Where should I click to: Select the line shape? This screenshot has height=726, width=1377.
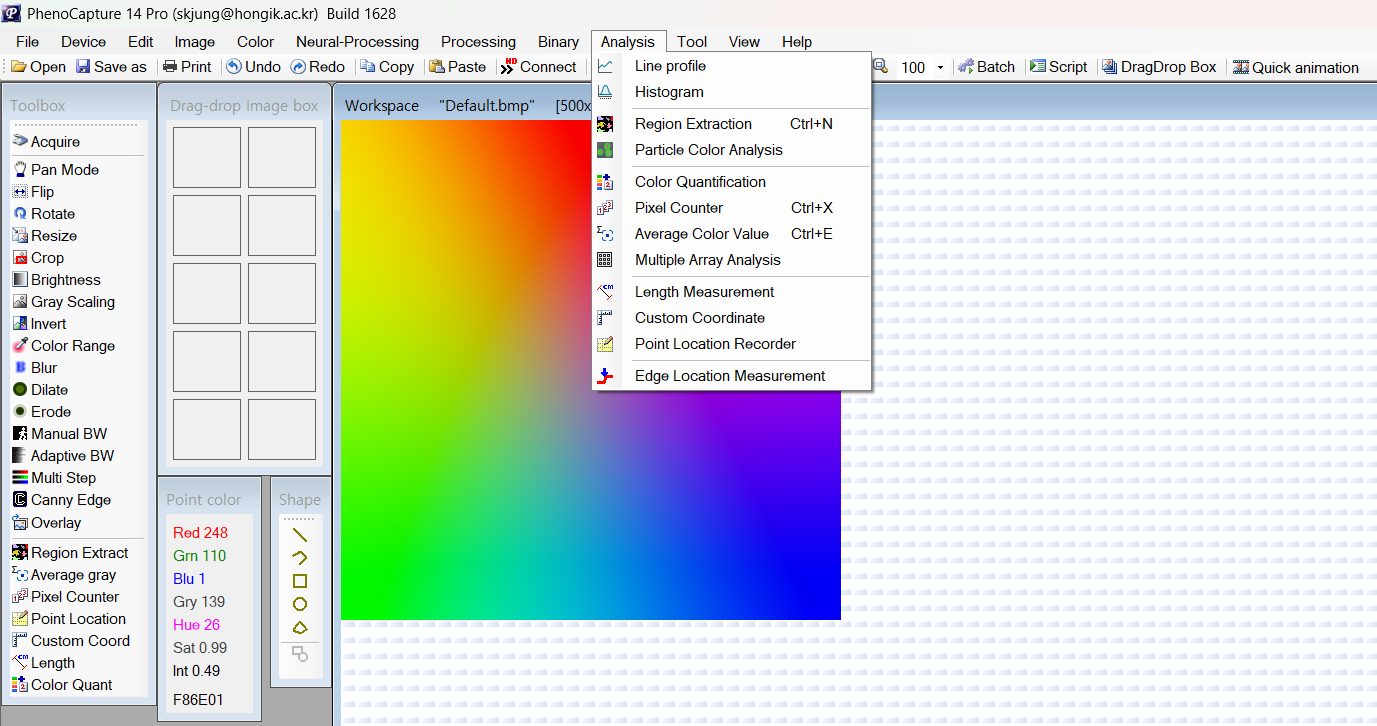299,535
